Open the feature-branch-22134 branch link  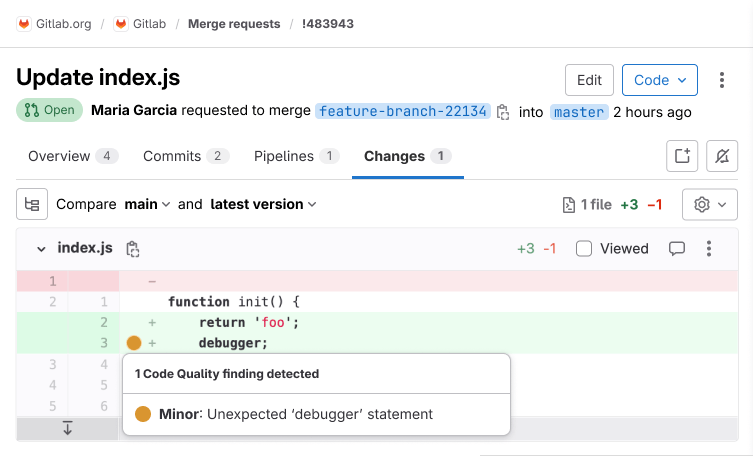[x=403, y=112]
